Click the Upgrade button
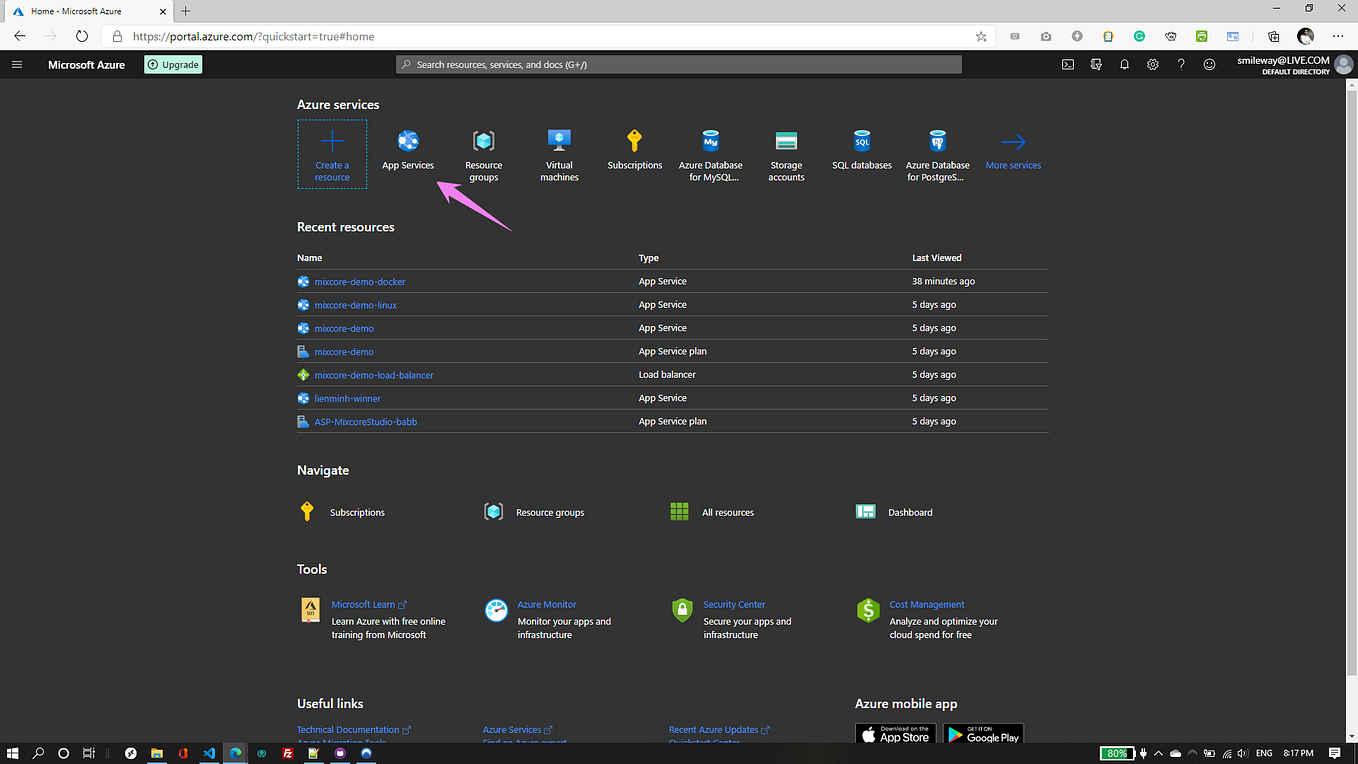 pos(172,64)
